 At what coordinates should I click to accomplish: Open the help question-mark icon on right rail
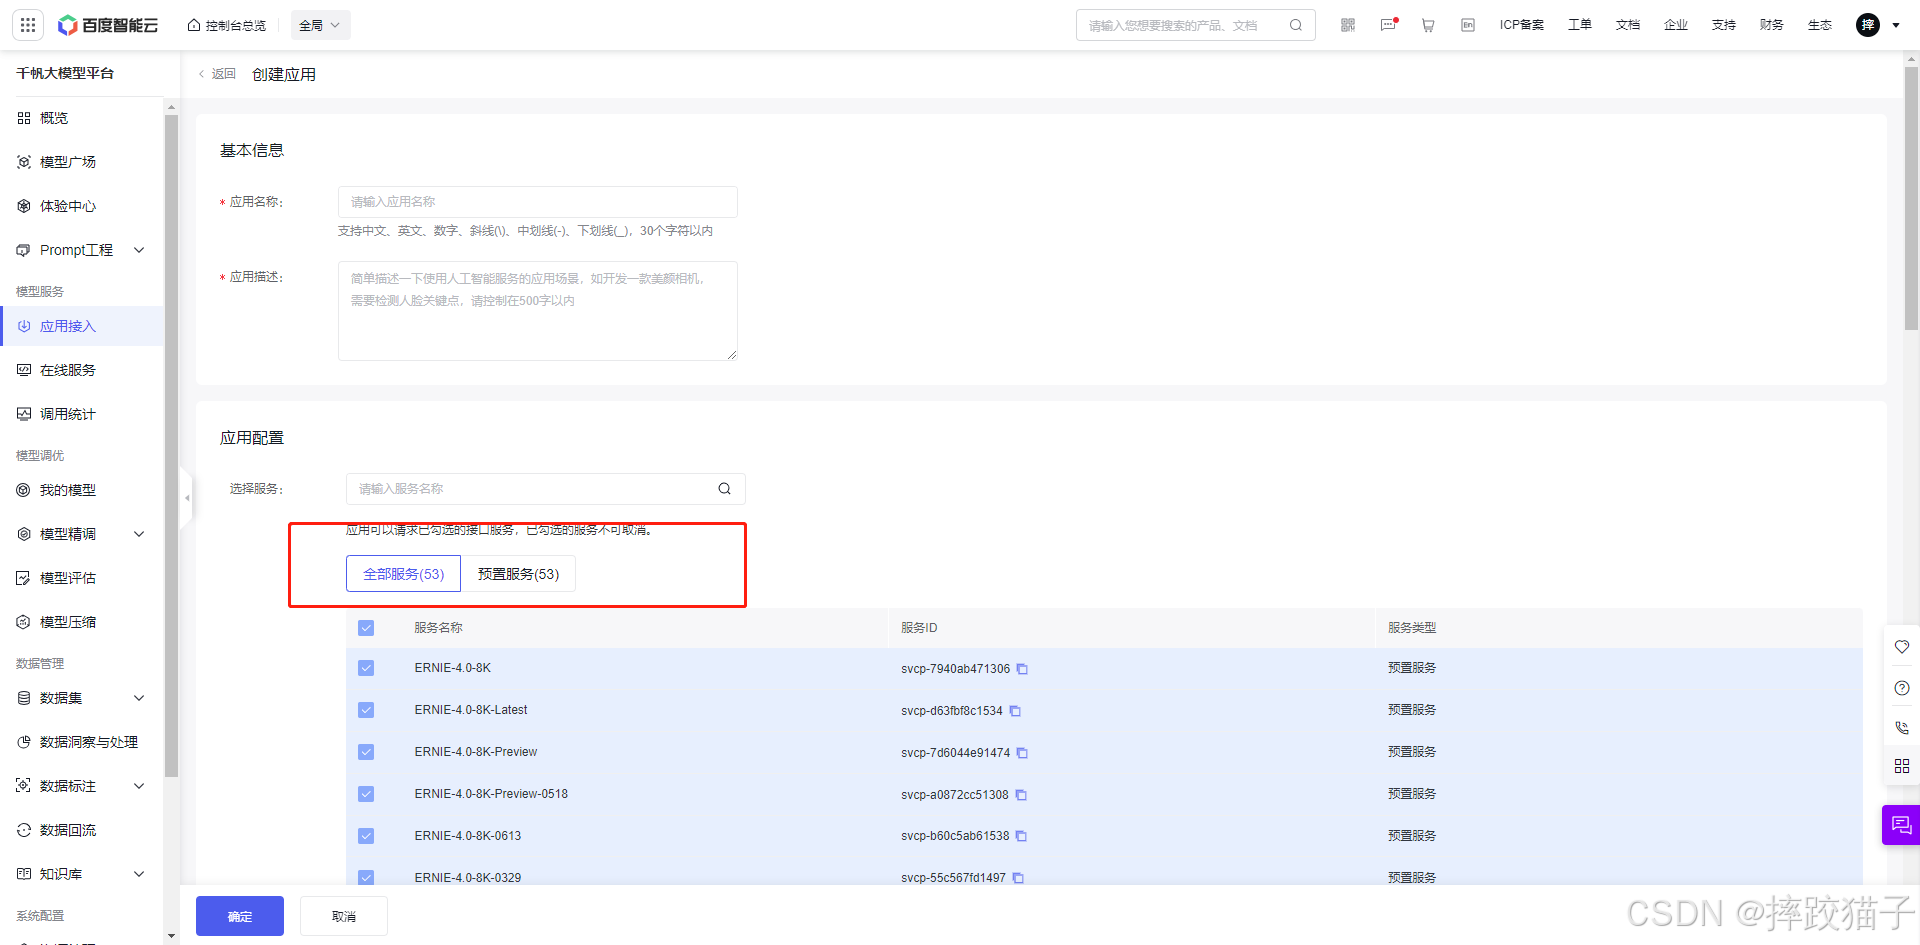click(x=1902, y=688)
